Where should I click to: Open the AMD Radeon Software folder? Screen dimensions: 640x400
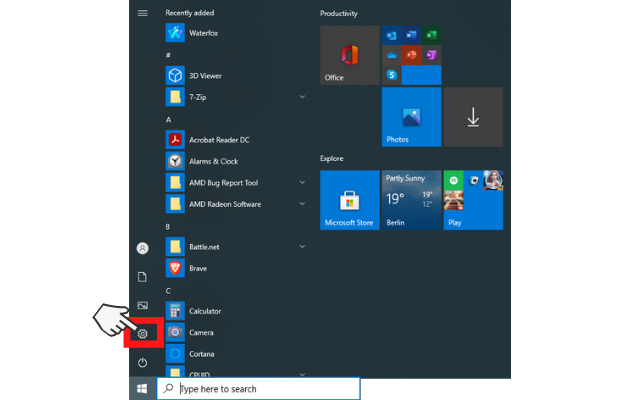[237, 204]
